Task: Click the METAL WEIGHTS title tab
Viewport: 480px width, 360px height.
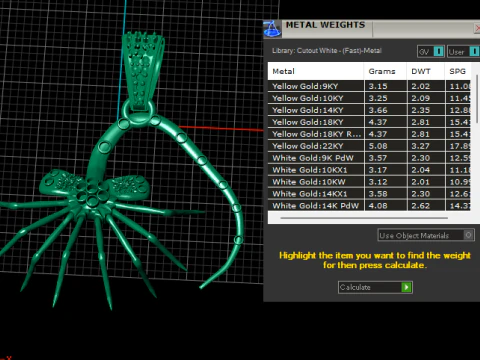Action: pyautogui.click(x=325, y=25)
